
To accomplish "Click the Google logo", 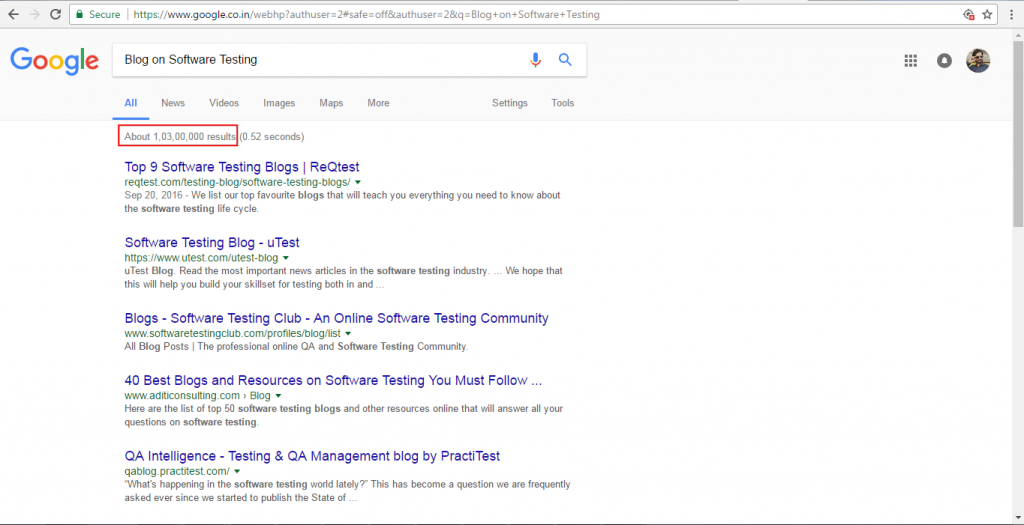I will point(55,60).
